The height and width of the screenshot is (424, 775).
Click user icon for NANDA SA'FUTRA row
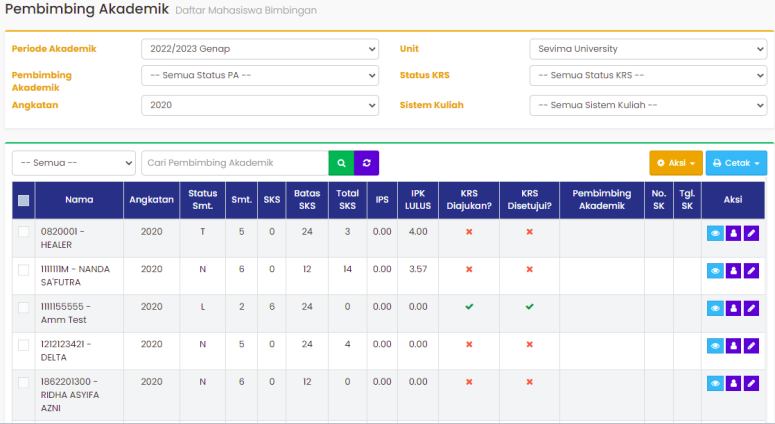pos(733,271)
